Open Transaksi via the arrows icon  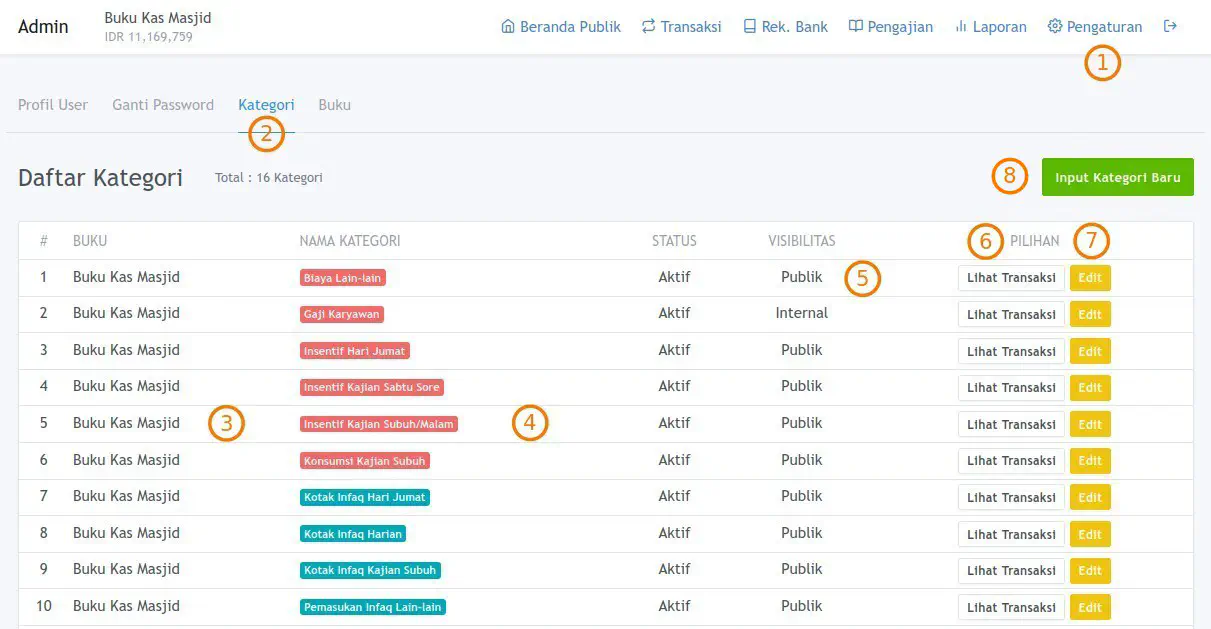tap(648, 27)
